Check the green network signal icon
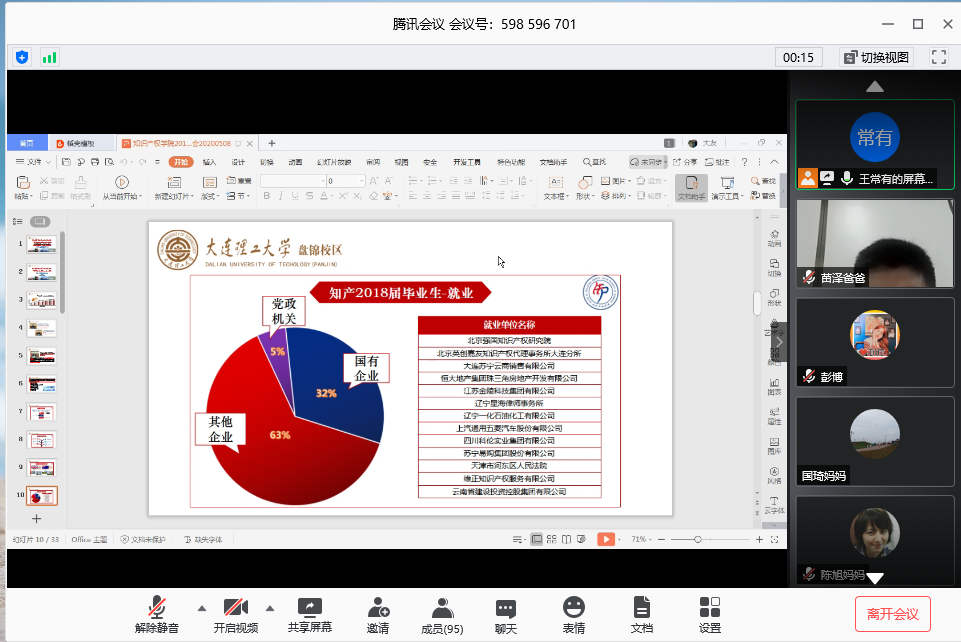Viewport: 961px width, 642px height. [x=49, y=57]
